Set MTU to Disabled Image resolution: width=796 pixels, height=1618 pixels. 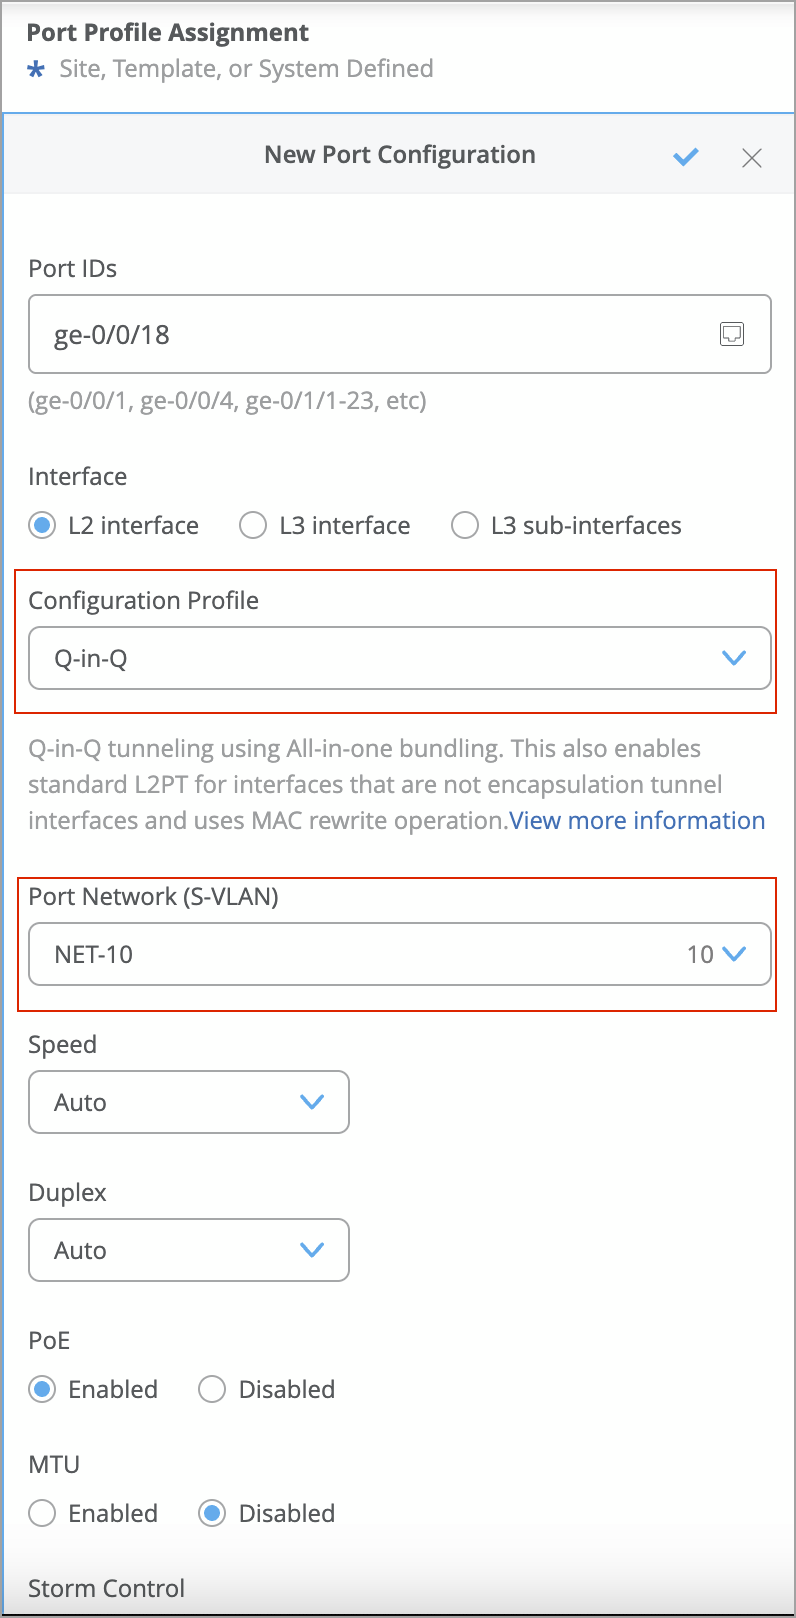click(x=212, y=1514)
